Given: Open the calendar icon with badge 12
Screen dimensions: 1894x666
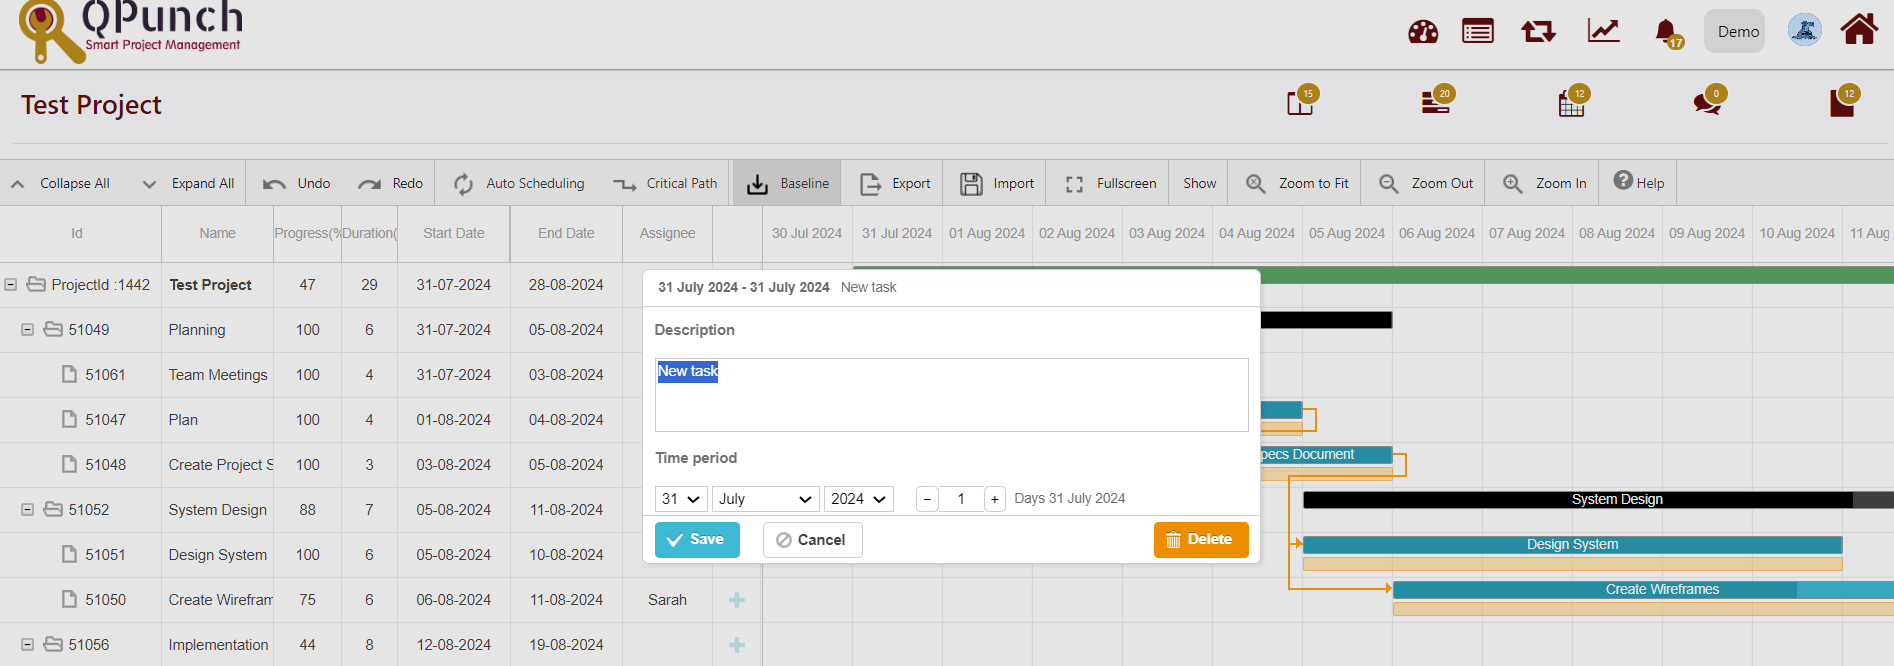Looking at the screenshot, I should click(x=1571, y=103).
